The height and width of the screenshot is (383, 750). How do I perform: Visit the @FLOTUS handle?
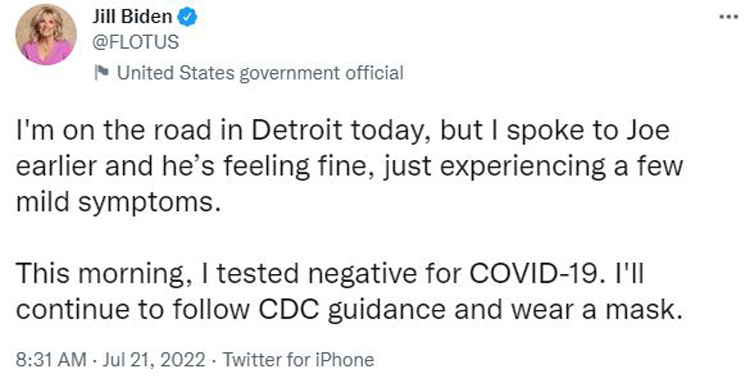(x=135, y=42)
